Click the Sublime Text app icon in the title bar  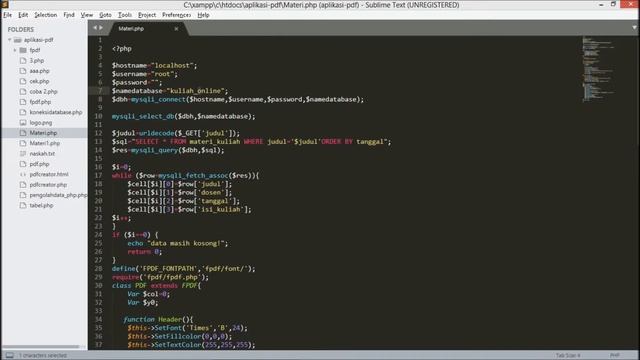(5, 4)
